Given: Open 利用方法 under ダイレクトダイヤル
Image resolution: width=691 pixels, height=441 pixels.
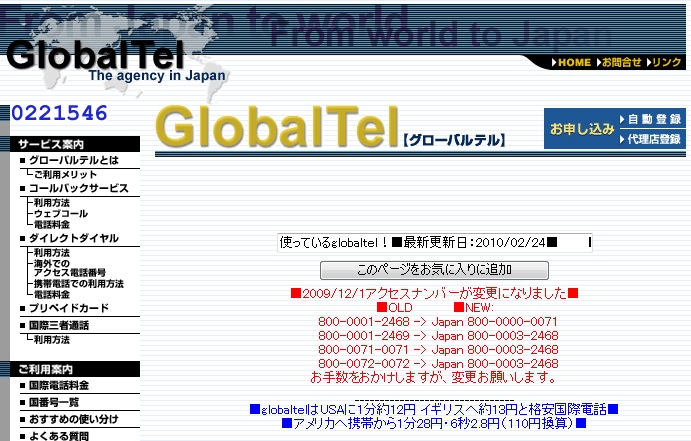Looking at the screenshot, I should pyautogui.click(x=52, y=253).
